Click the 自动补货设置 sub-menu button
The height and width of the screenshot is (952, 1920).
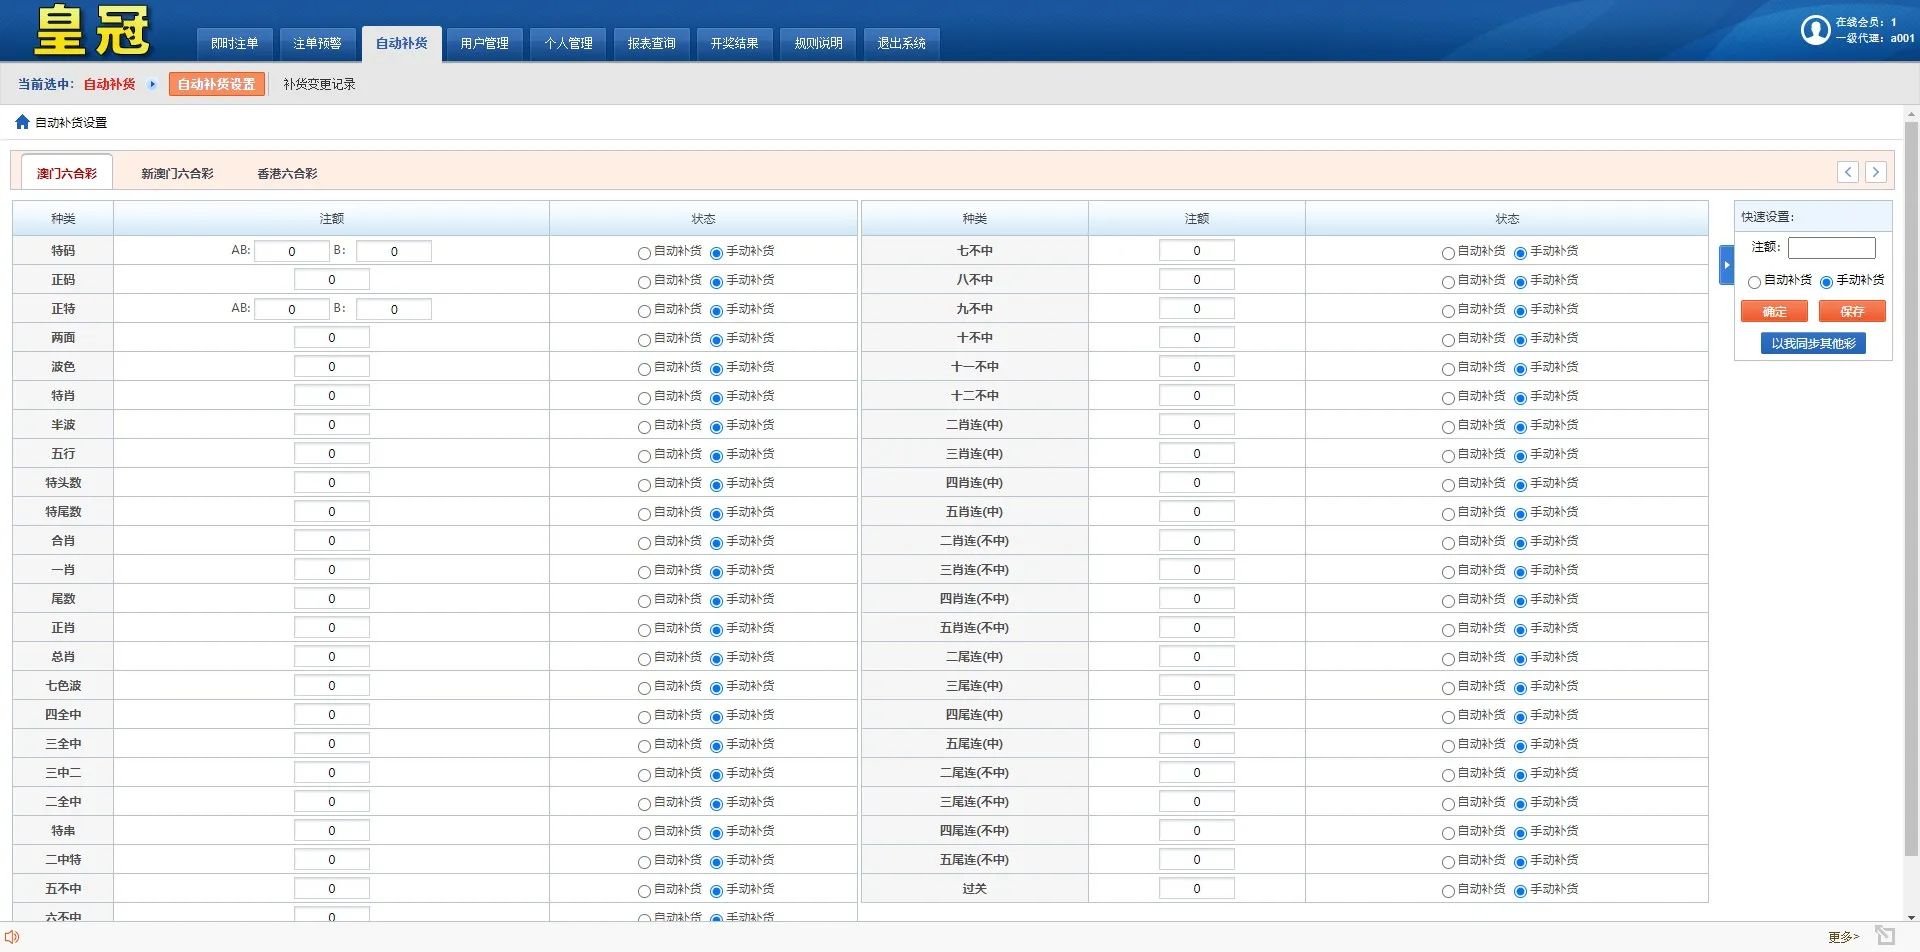tap(216, 84)
